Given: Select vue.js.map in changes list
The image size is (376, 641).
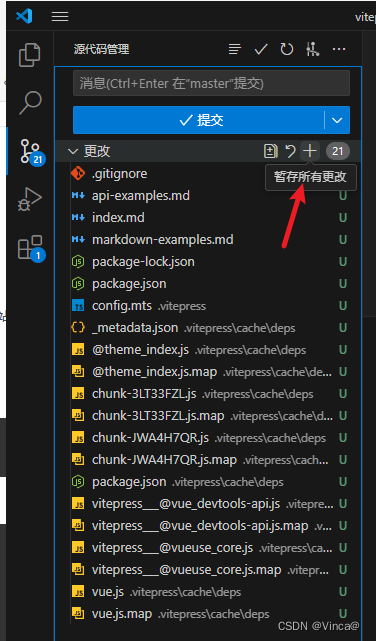Looking at the screenshot, I should [x=208, y=614].
